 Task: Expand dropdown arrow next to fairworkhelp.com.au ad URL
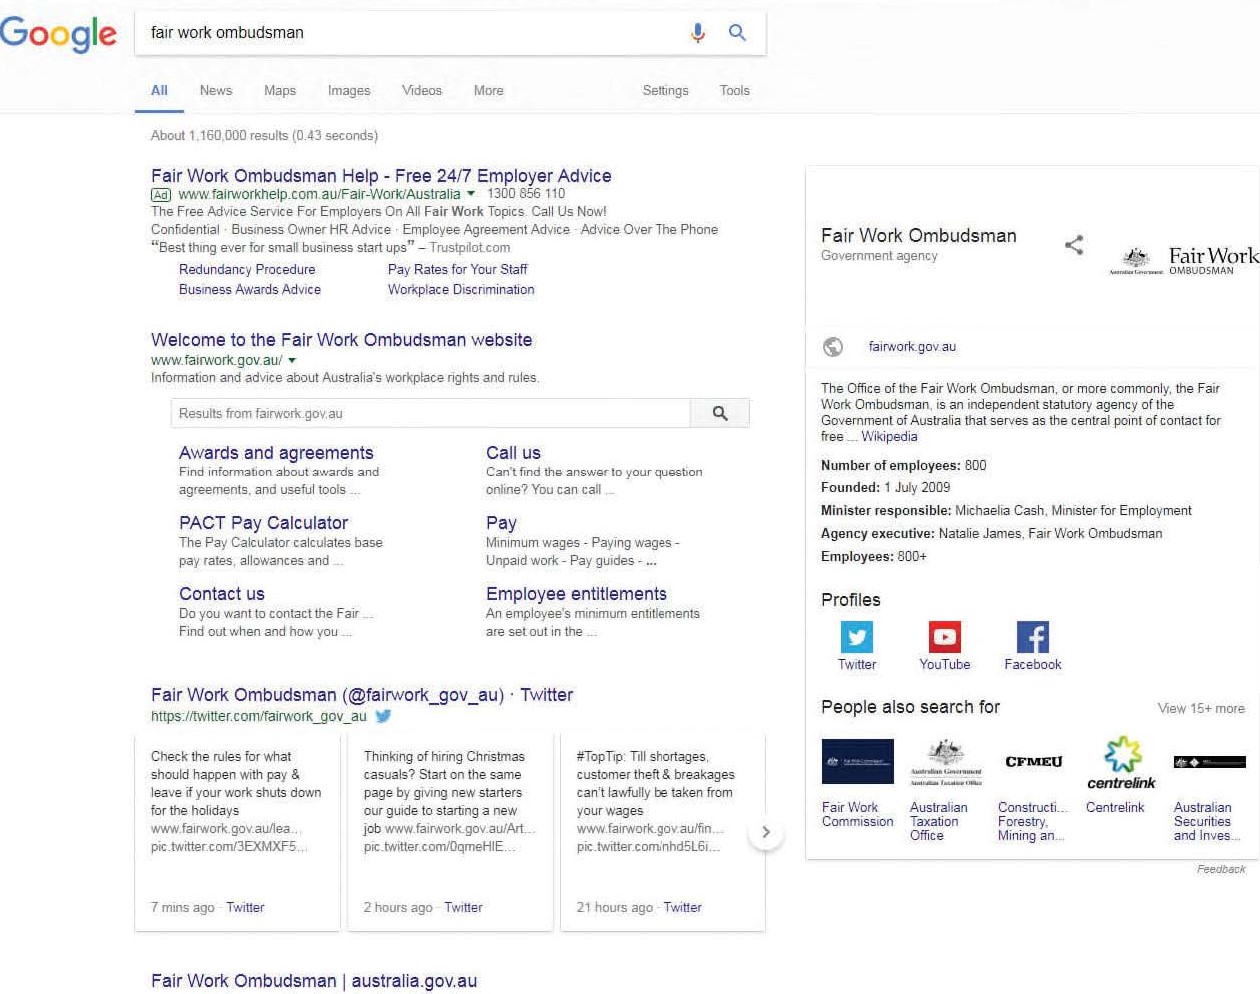[471, 194]
